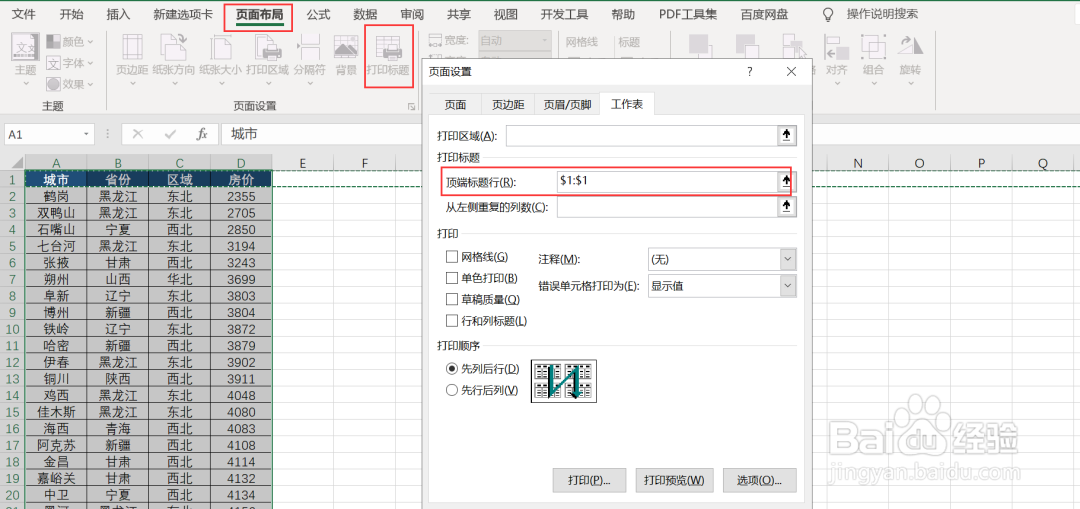
Task: Enable the 网格线 gridlines checkbox
Action: (x=452, y=257)
